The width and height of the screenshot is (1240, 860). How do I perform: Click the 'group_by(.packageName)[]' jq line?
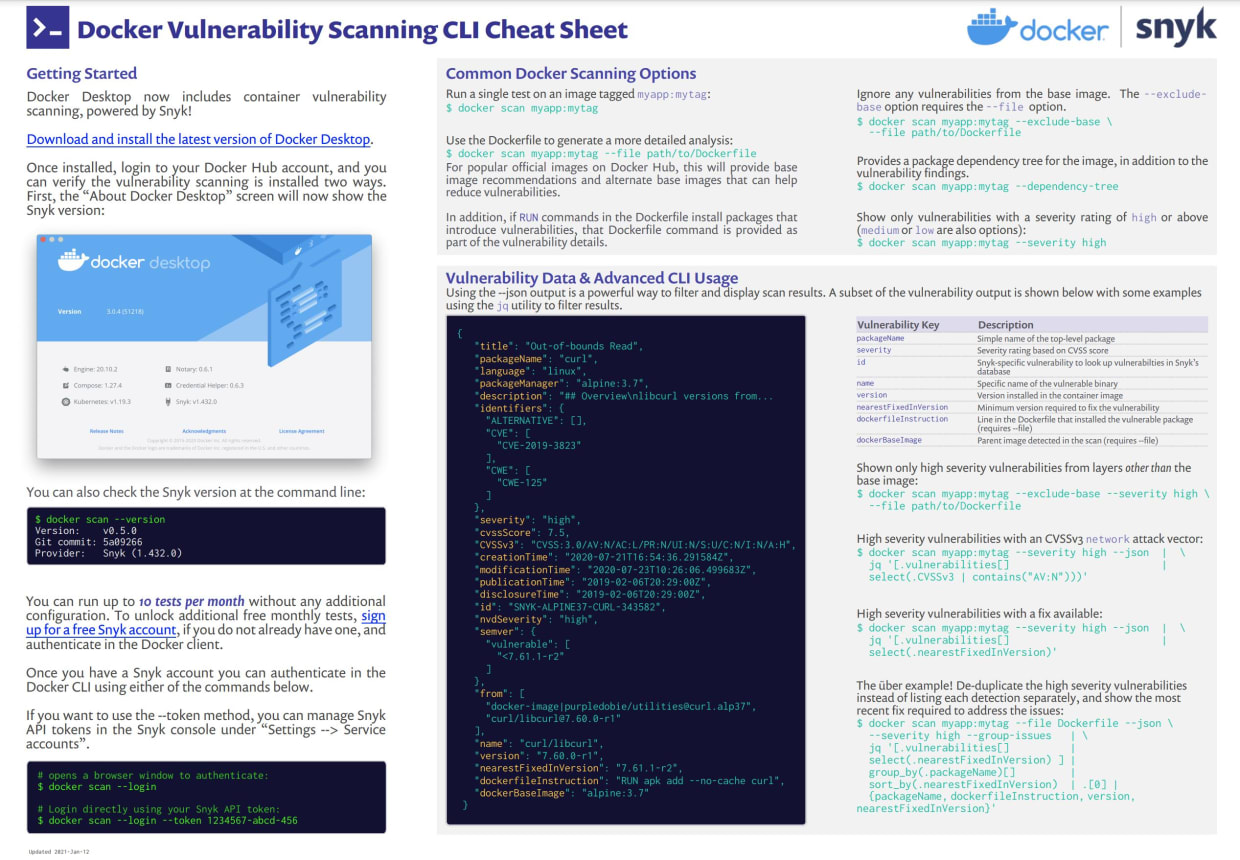942,773
